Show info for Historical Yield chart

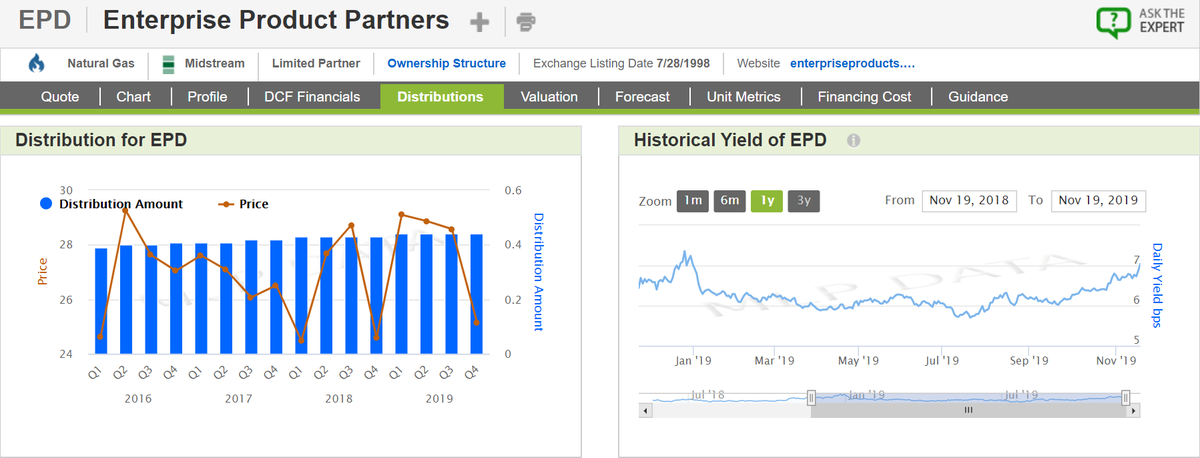click(854, 141)
